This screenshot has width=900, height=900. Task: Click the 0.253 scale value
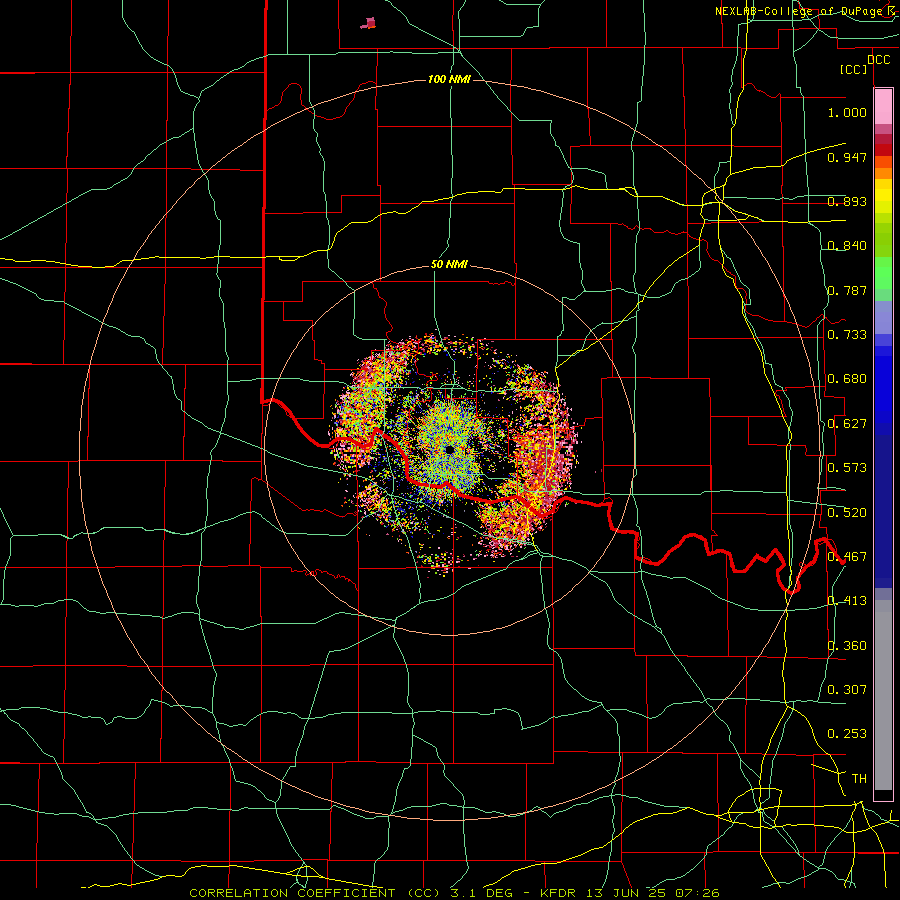point(847,734)
